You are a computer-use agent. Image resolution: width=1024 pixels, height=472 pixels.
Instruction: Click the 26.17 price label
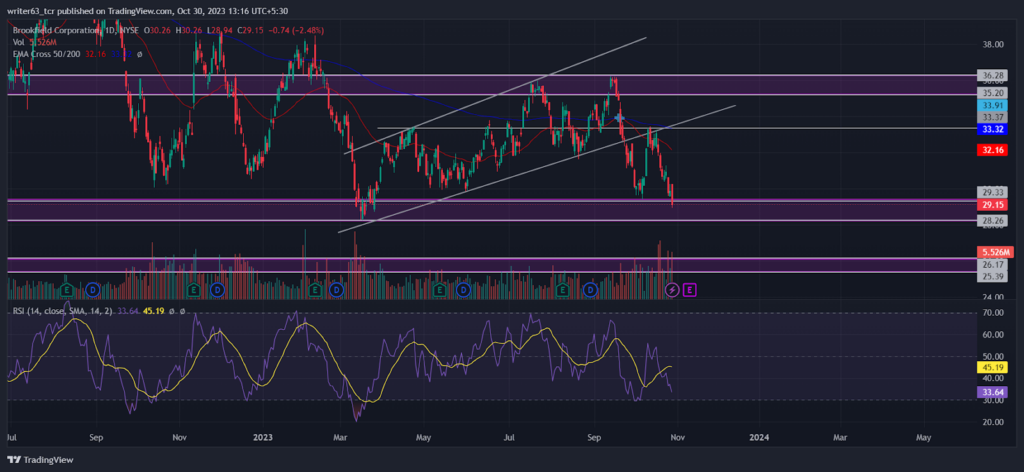coord(991,264)
